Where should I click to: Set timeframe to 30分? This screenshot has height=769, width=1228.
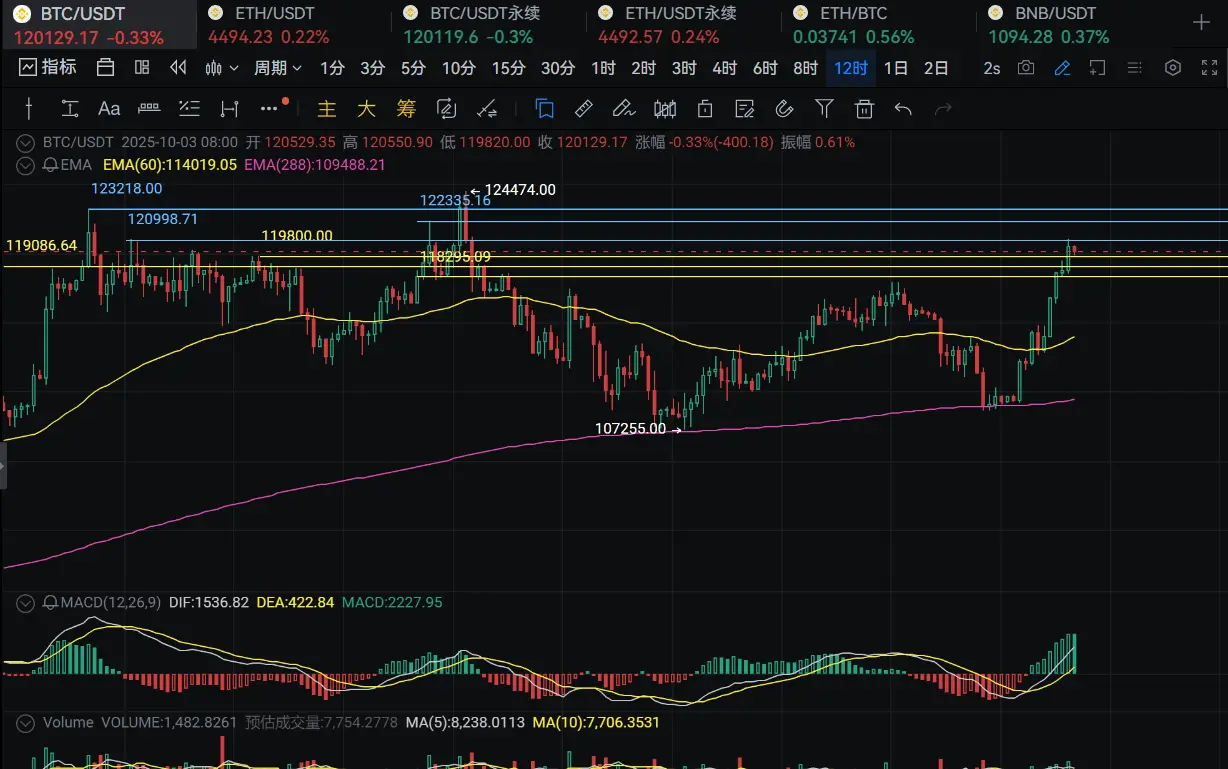pos(558,68)
